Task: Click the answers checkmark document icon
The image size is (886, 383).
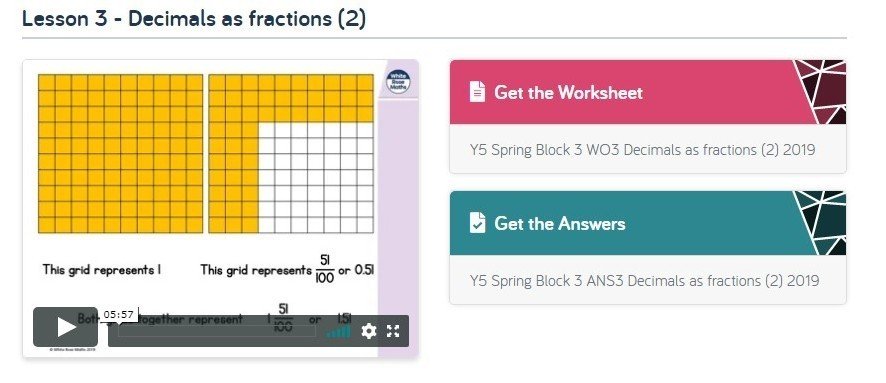Action: (x=477, y=223)
